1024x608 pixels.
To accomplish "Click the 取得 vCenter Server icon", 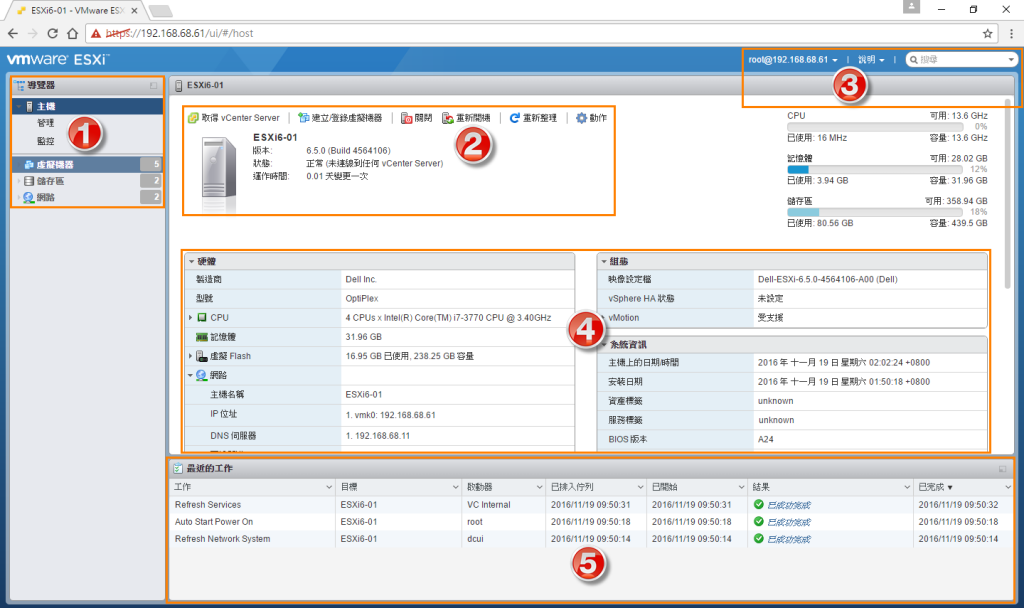I will coord(193,118).
